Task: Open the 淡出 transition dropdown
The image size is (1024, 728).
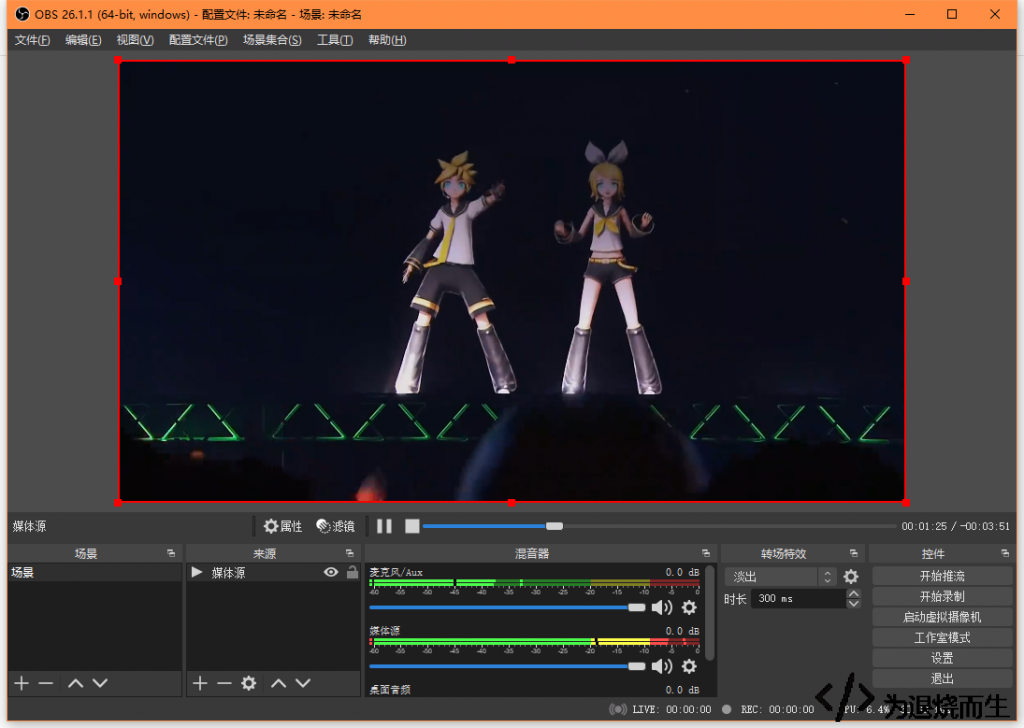Action: [x=780, y=577]
